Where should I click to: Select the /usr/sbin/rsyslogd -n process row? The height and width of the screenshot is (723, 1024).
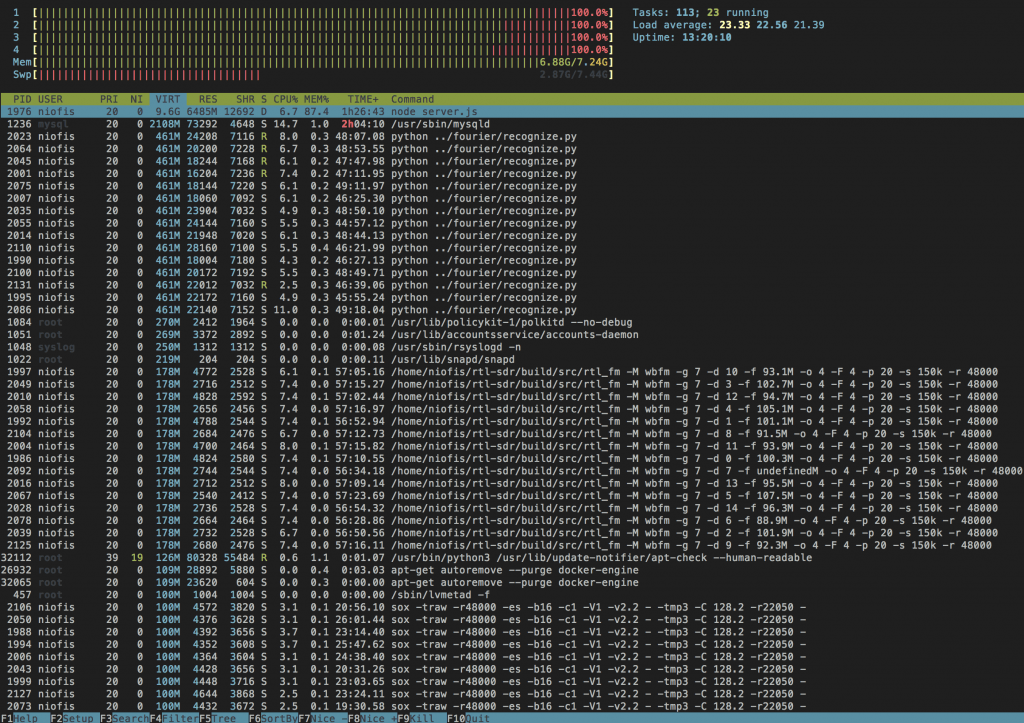(512, 347)
